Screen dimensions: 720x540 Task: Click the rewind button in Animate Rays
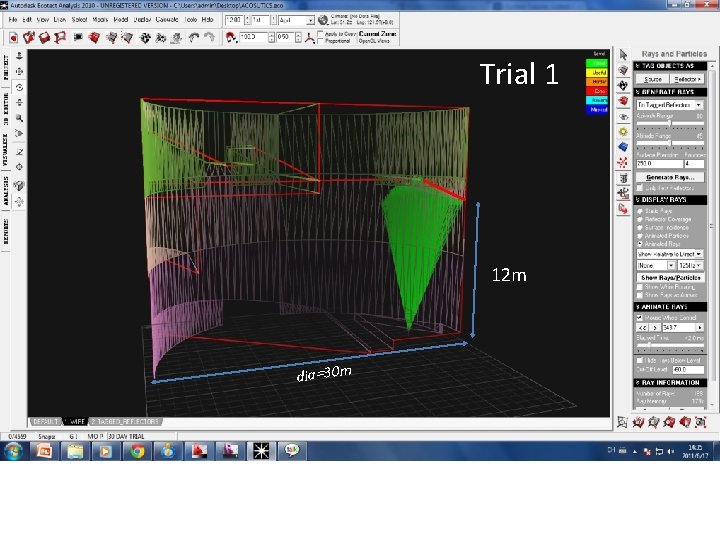(642, 328)
